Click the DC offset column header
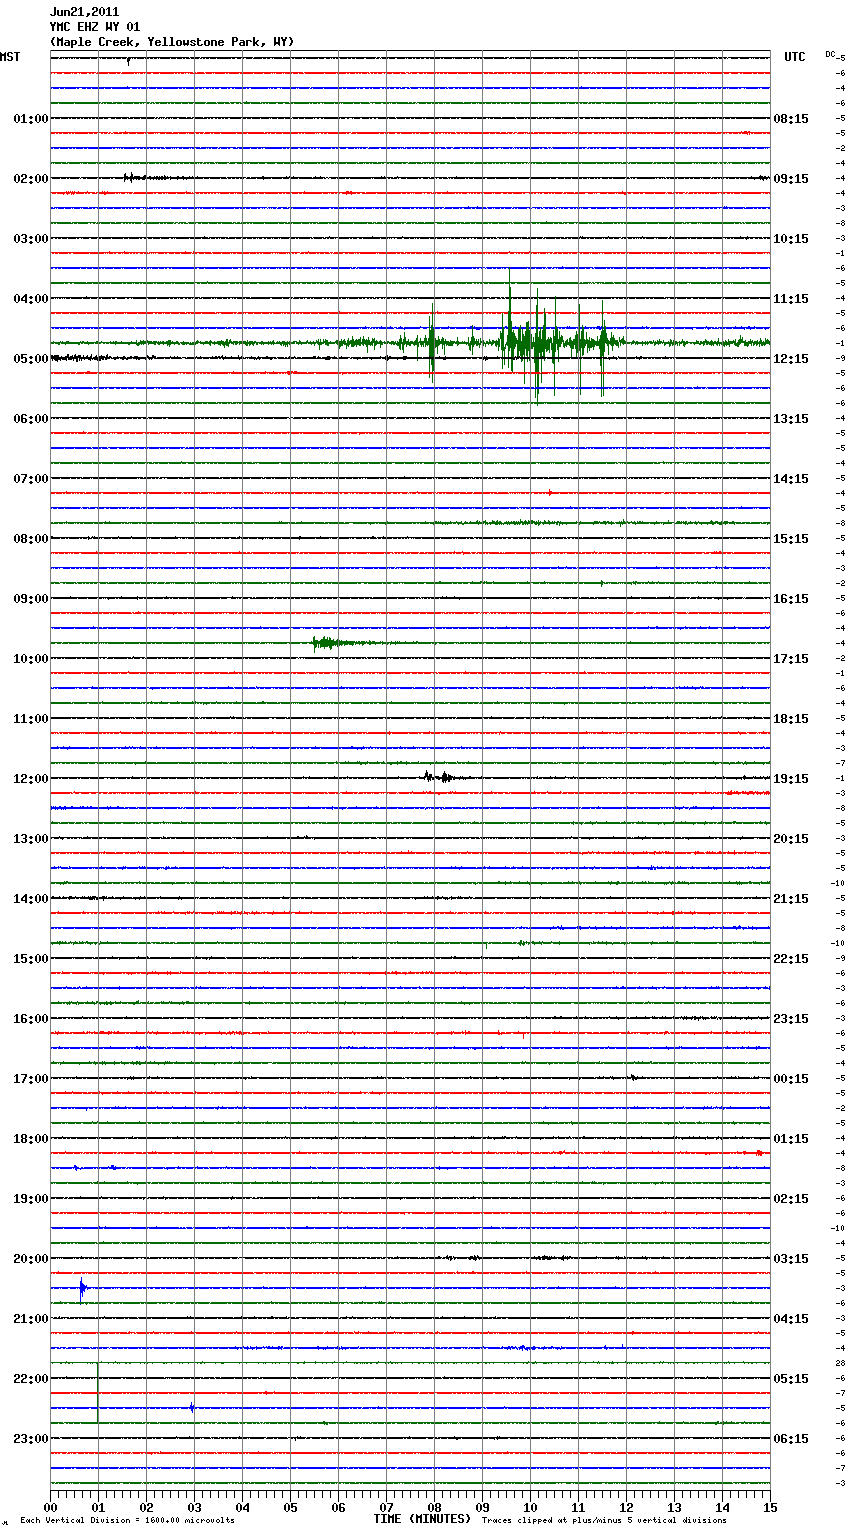 [x=831, y=54]
